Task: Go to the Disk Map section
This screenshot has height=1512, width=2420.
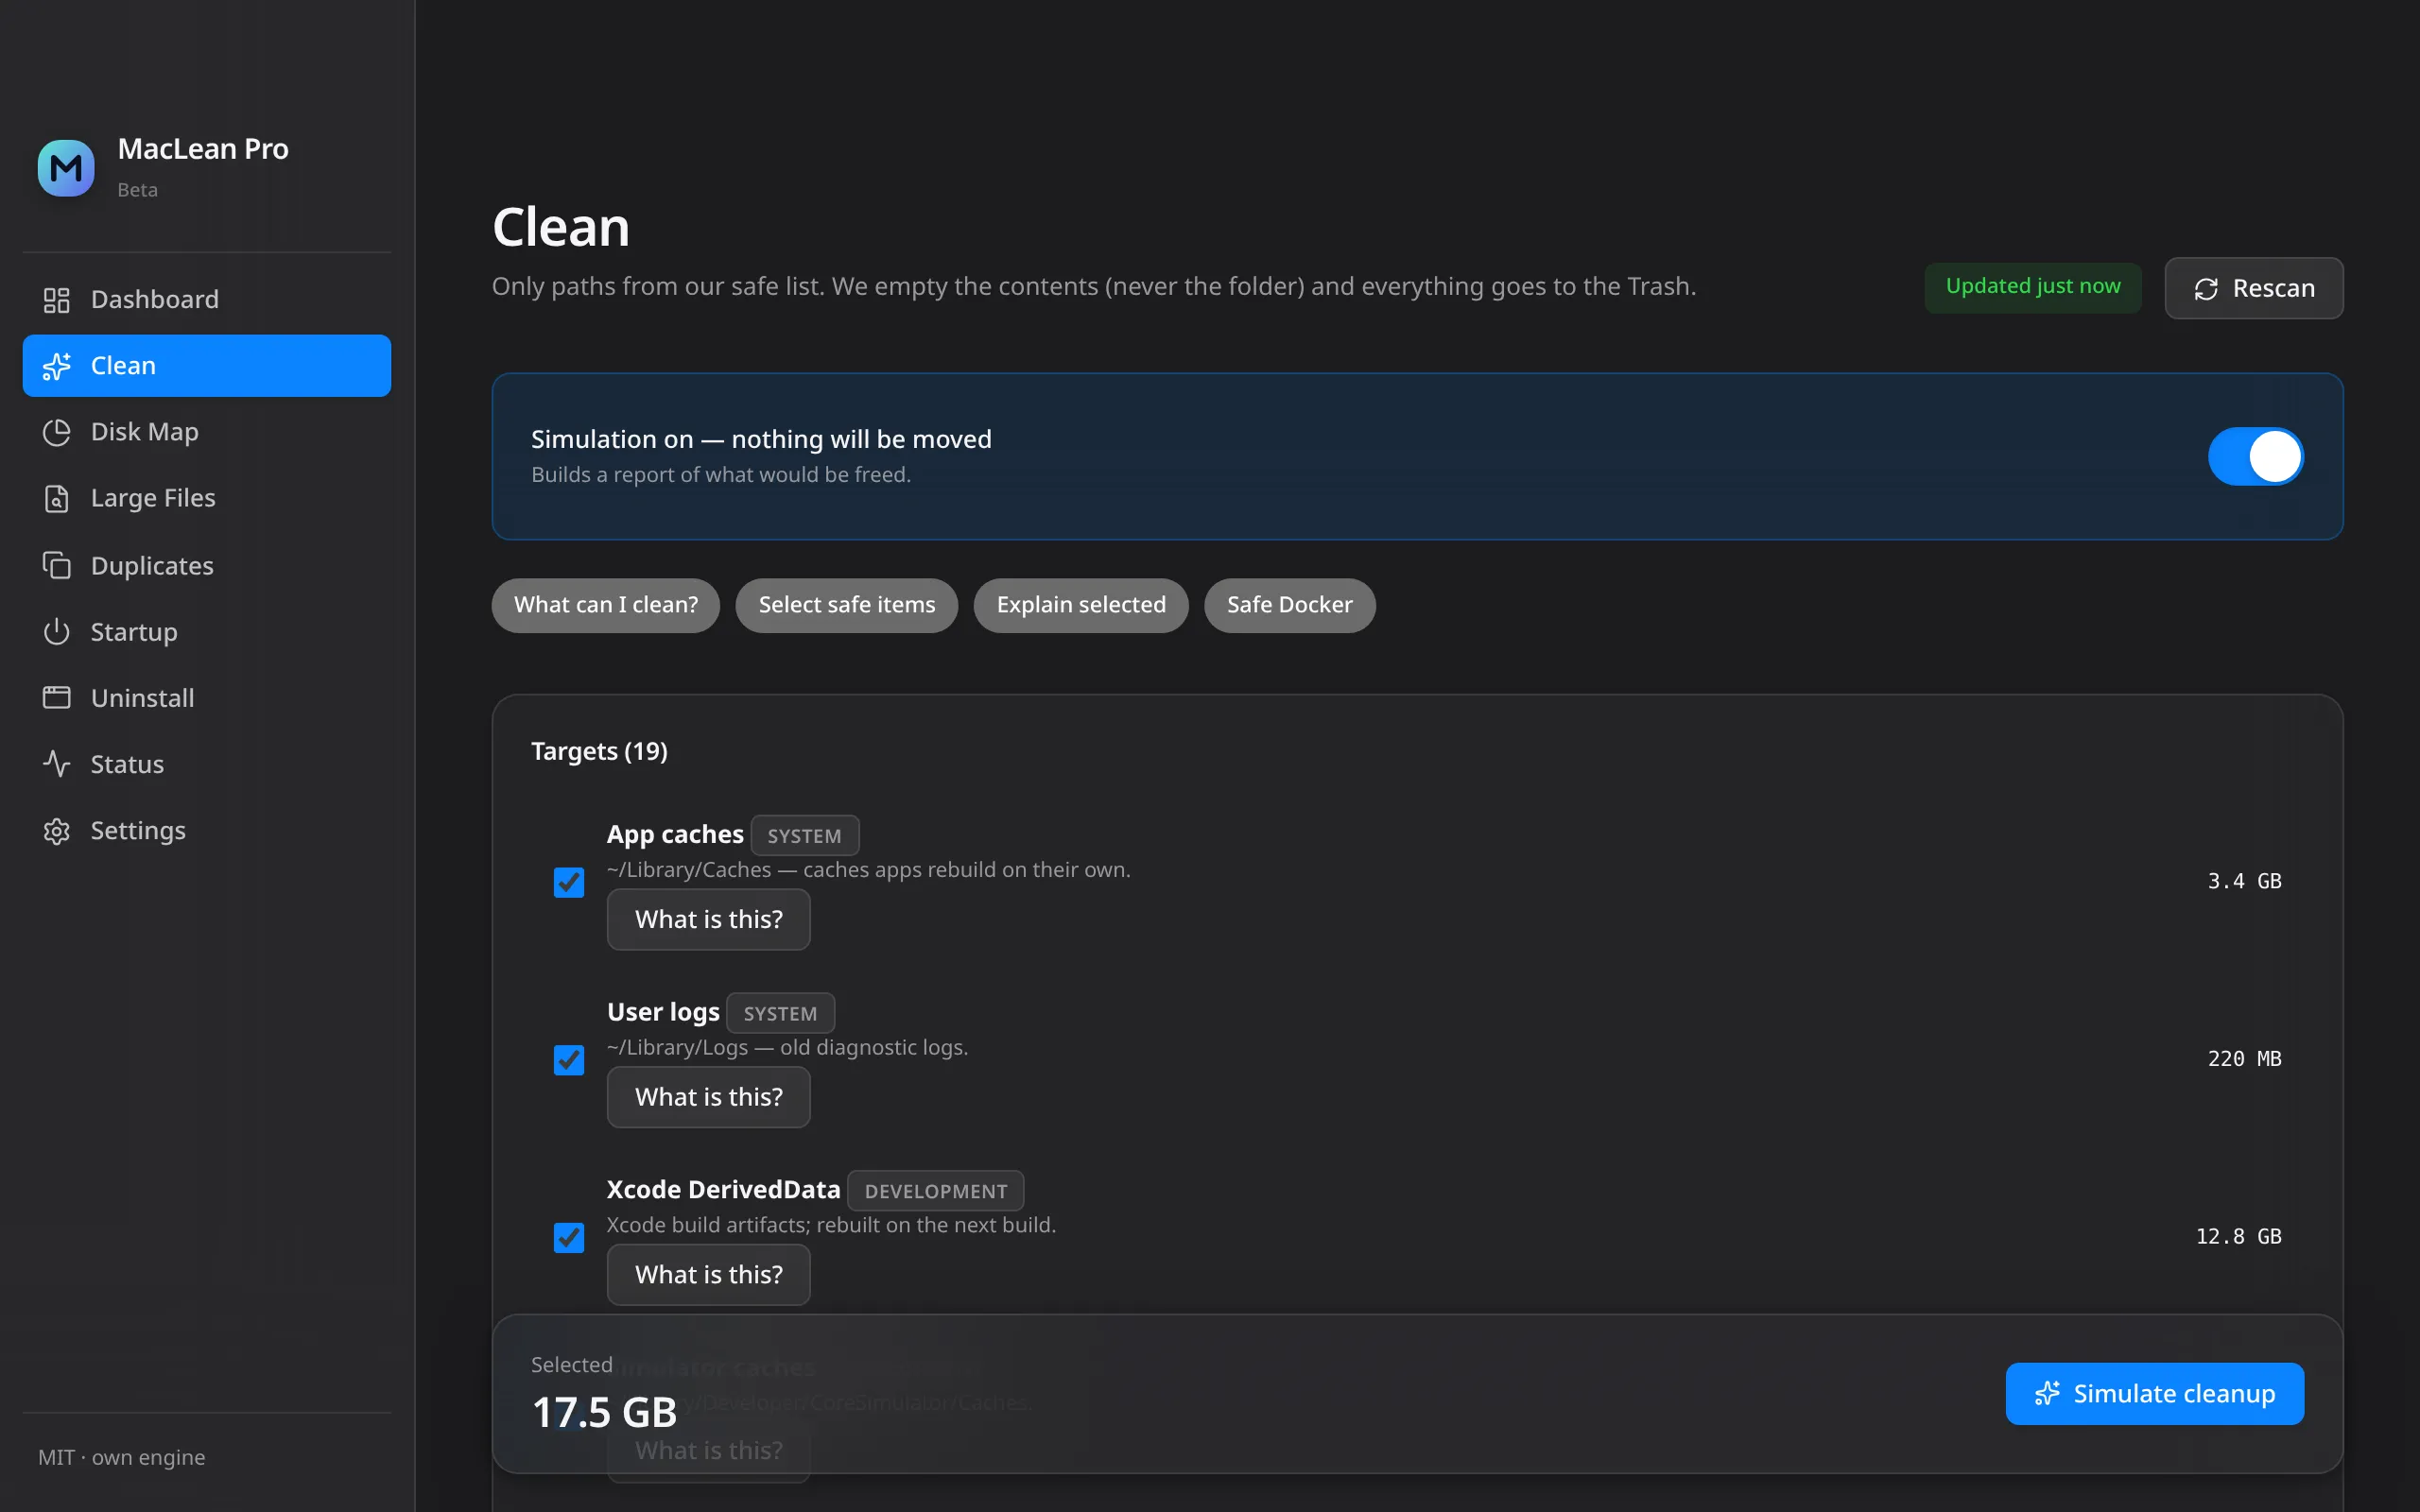Action: [x=207, y=432]
